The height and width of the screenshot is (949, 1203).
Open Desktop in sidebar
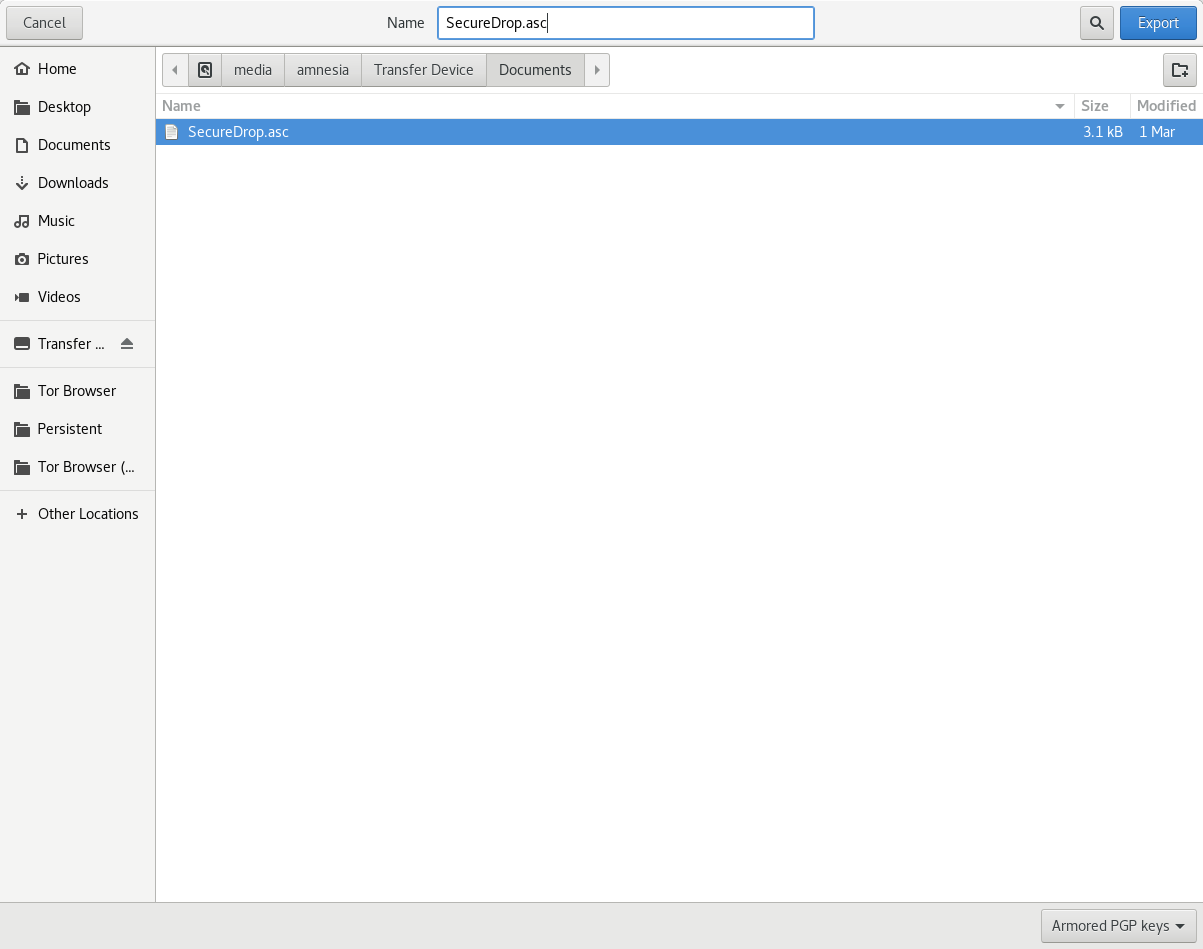coord(77,107)
